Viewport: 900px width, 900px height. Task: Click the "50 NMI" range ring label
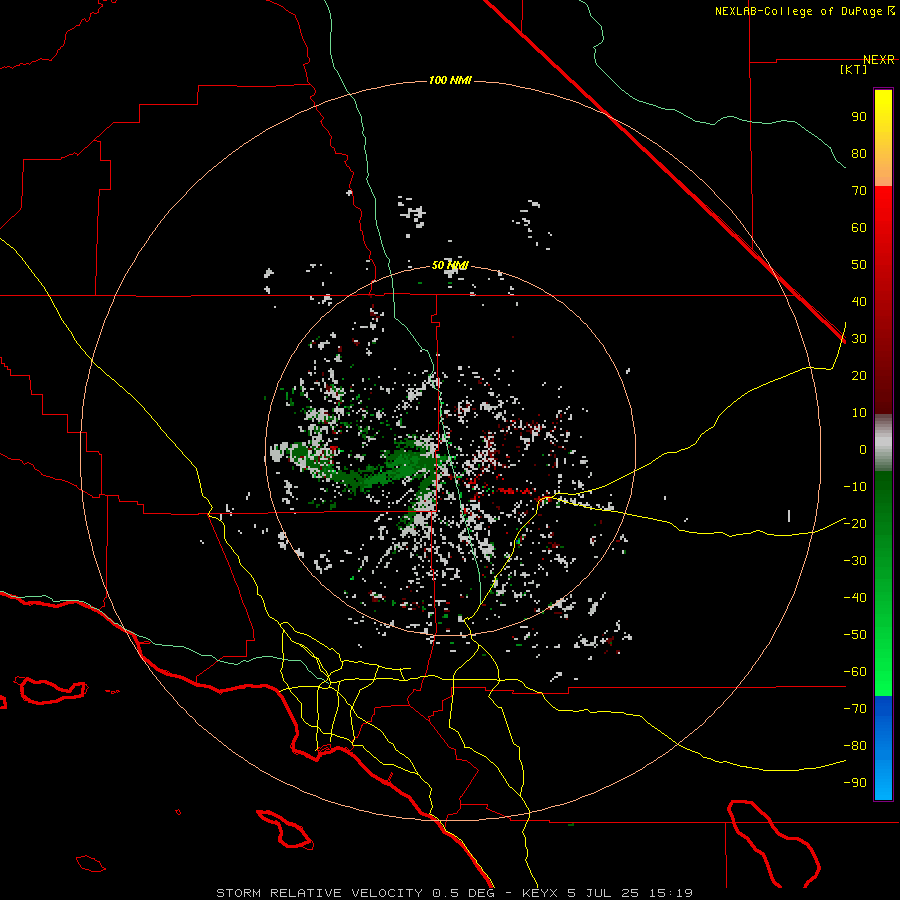pos(450,265)
